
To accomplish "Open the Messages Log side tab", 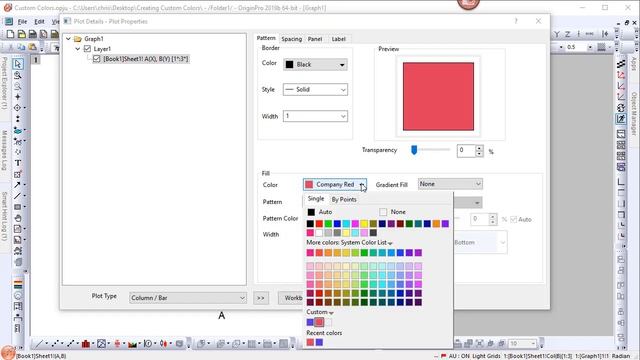I will click(x=4, y=151).
